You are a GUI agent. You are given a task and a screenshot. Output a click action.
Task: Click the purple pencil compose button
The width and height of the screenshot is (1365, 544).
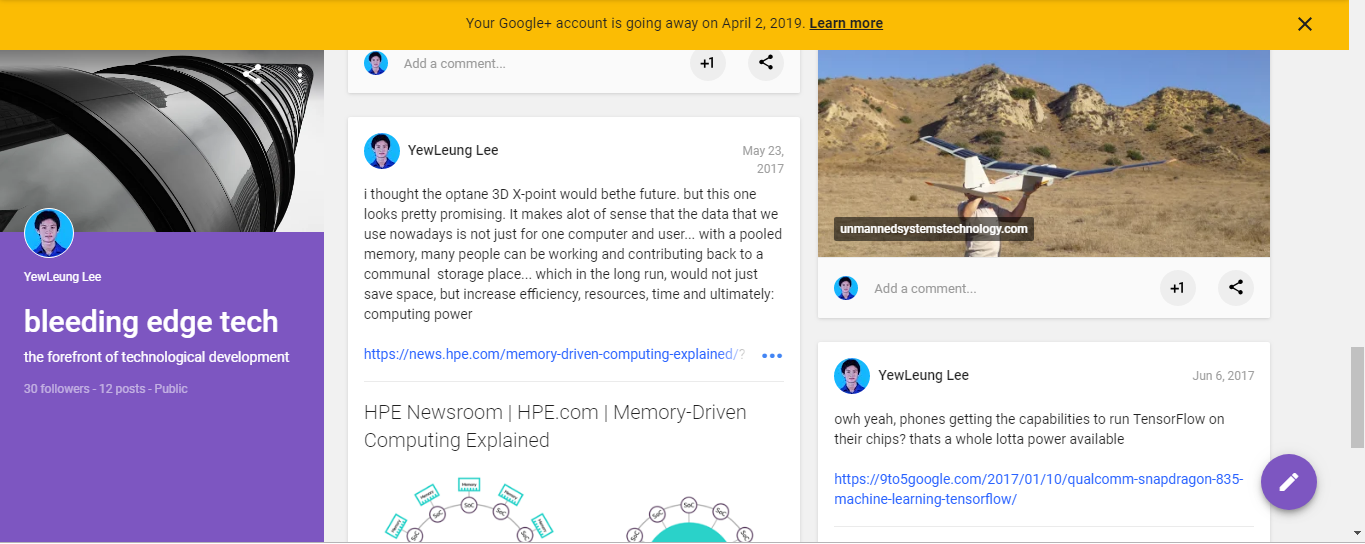coord(1289,482)
